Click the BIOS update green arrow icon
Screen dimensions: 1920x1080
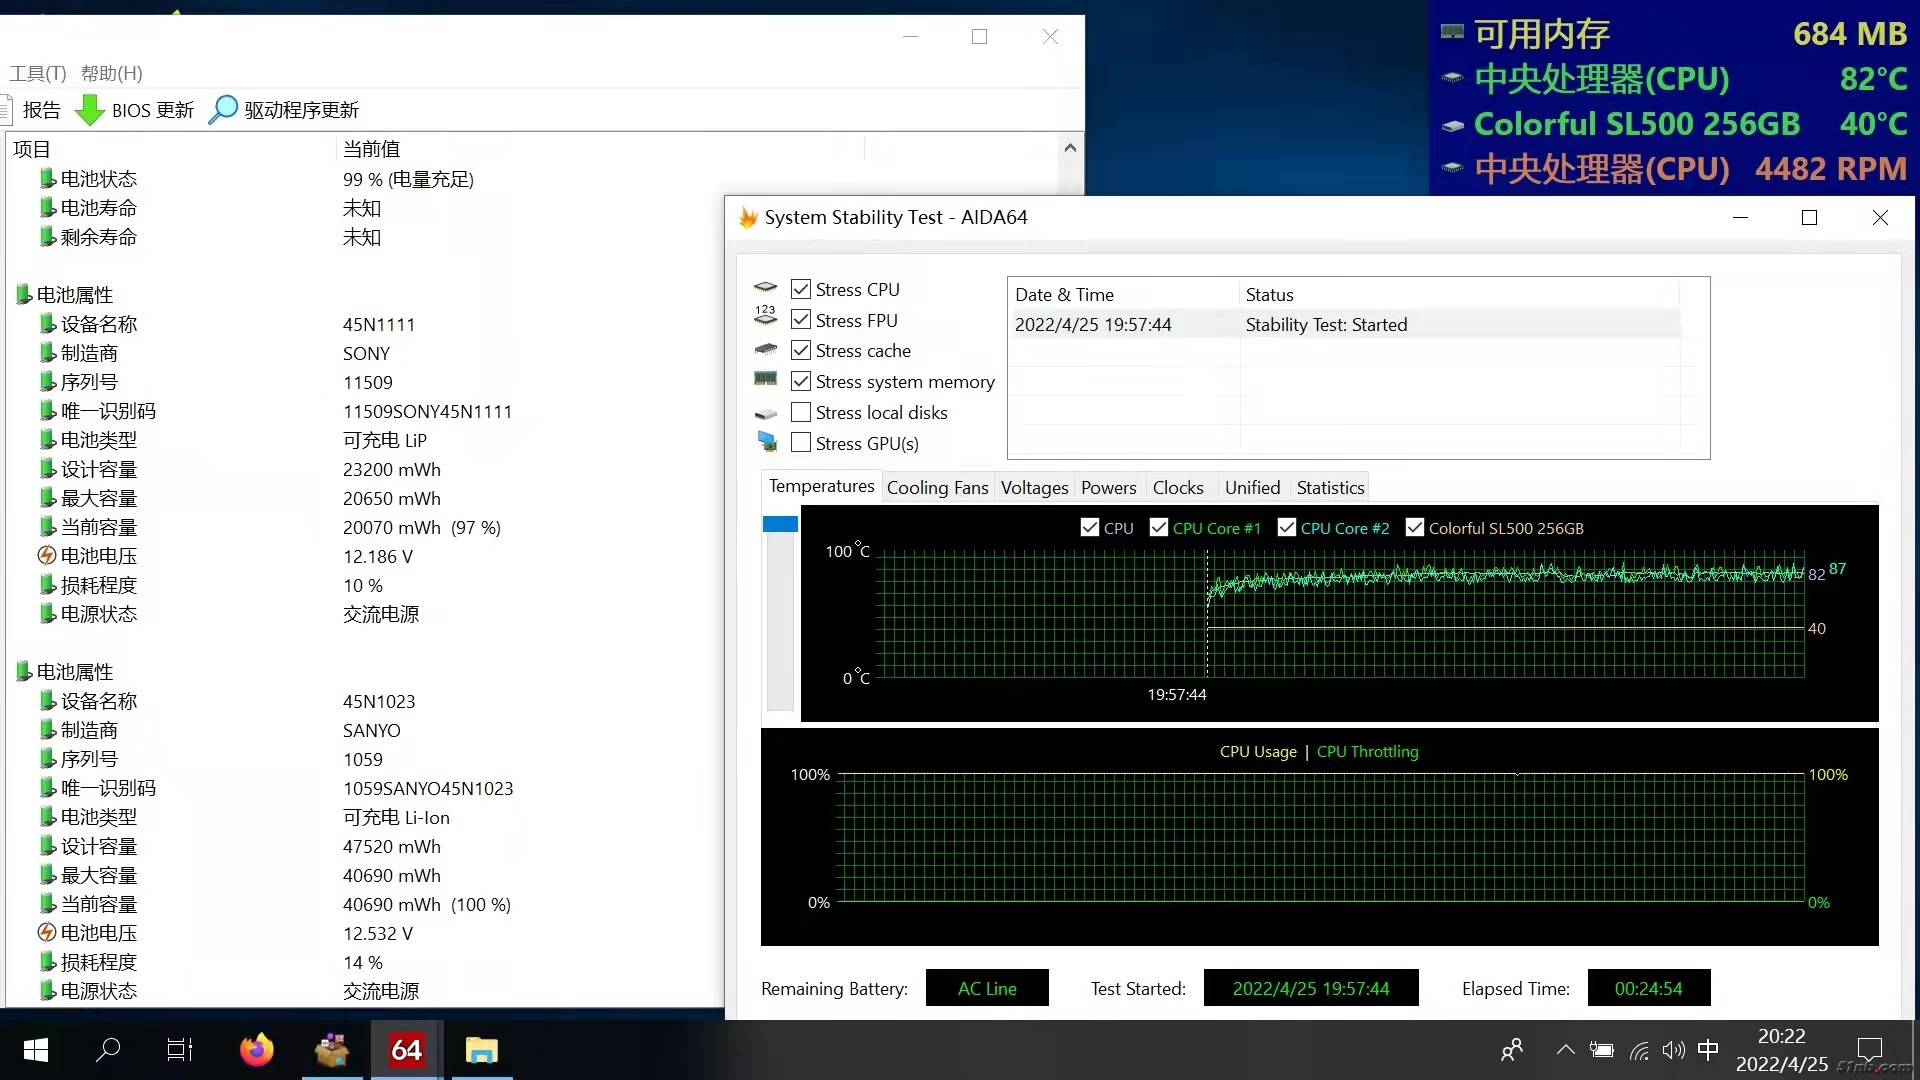pos(90,110)
